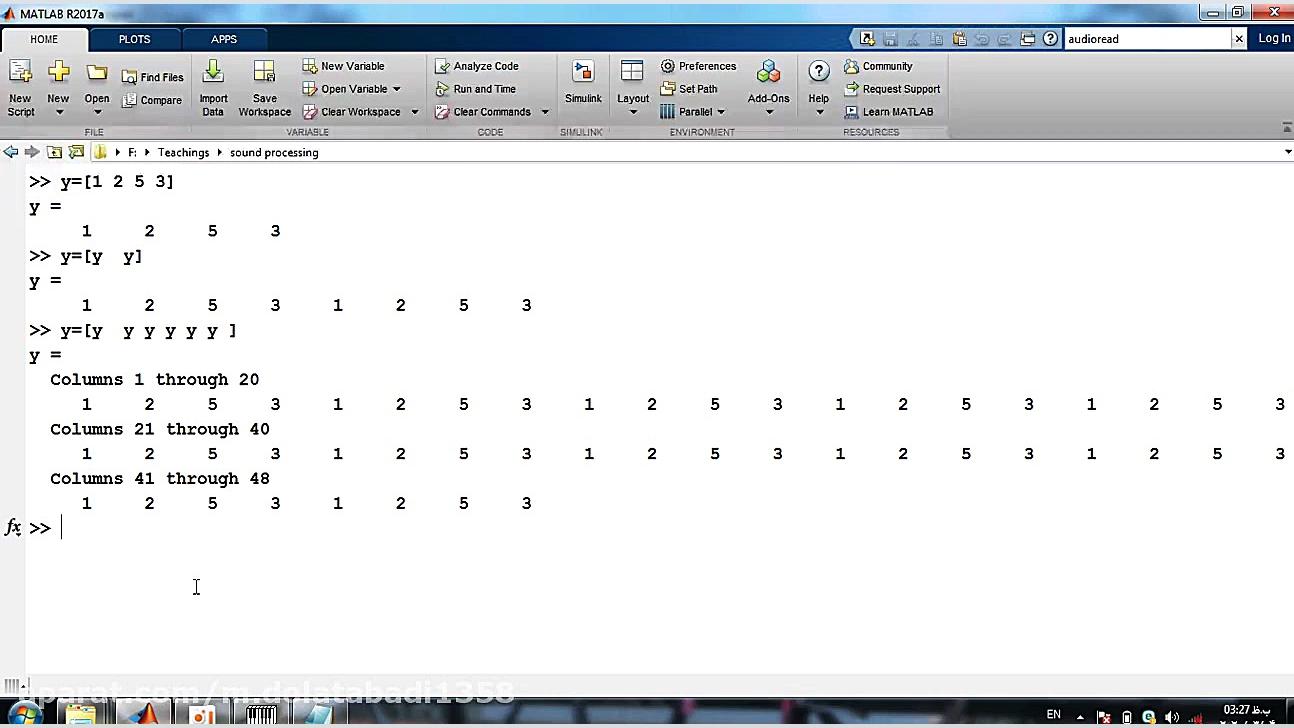Select the Teachings folder in the path
Viewport: 1294px width, 728px height.
(x=183, y=152)
